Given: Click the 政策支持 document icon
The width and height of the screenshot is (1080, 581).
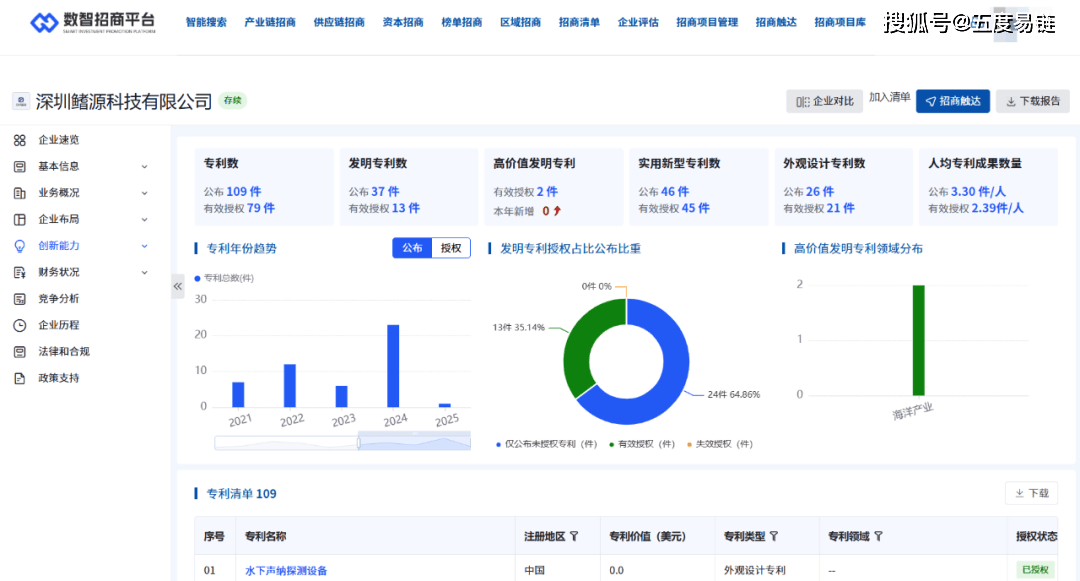Looking at the screenshot, I should 19,378.
